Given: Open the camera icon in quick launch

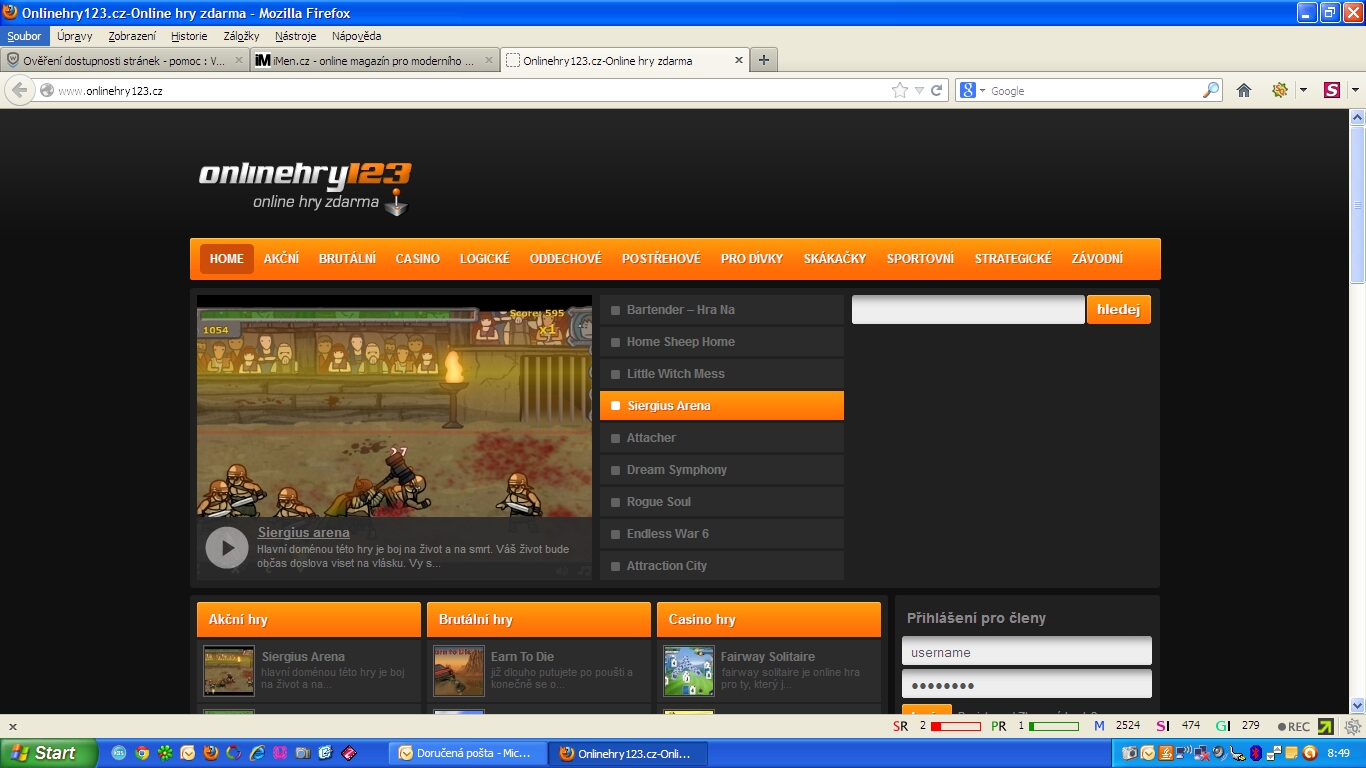Looking at the screenshot, I should 303,753.
